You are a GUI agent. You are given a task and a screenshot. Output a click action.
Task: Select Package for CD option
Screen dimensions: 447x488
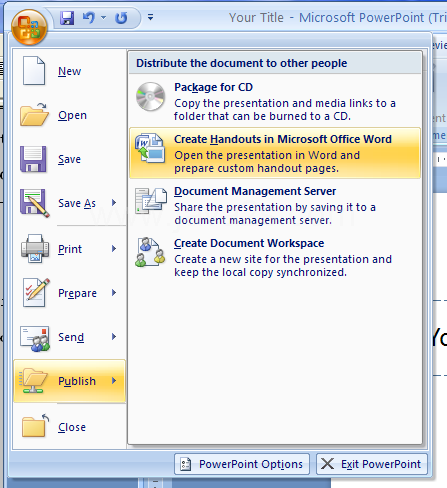pyautogui.click(x=275, y=101)
